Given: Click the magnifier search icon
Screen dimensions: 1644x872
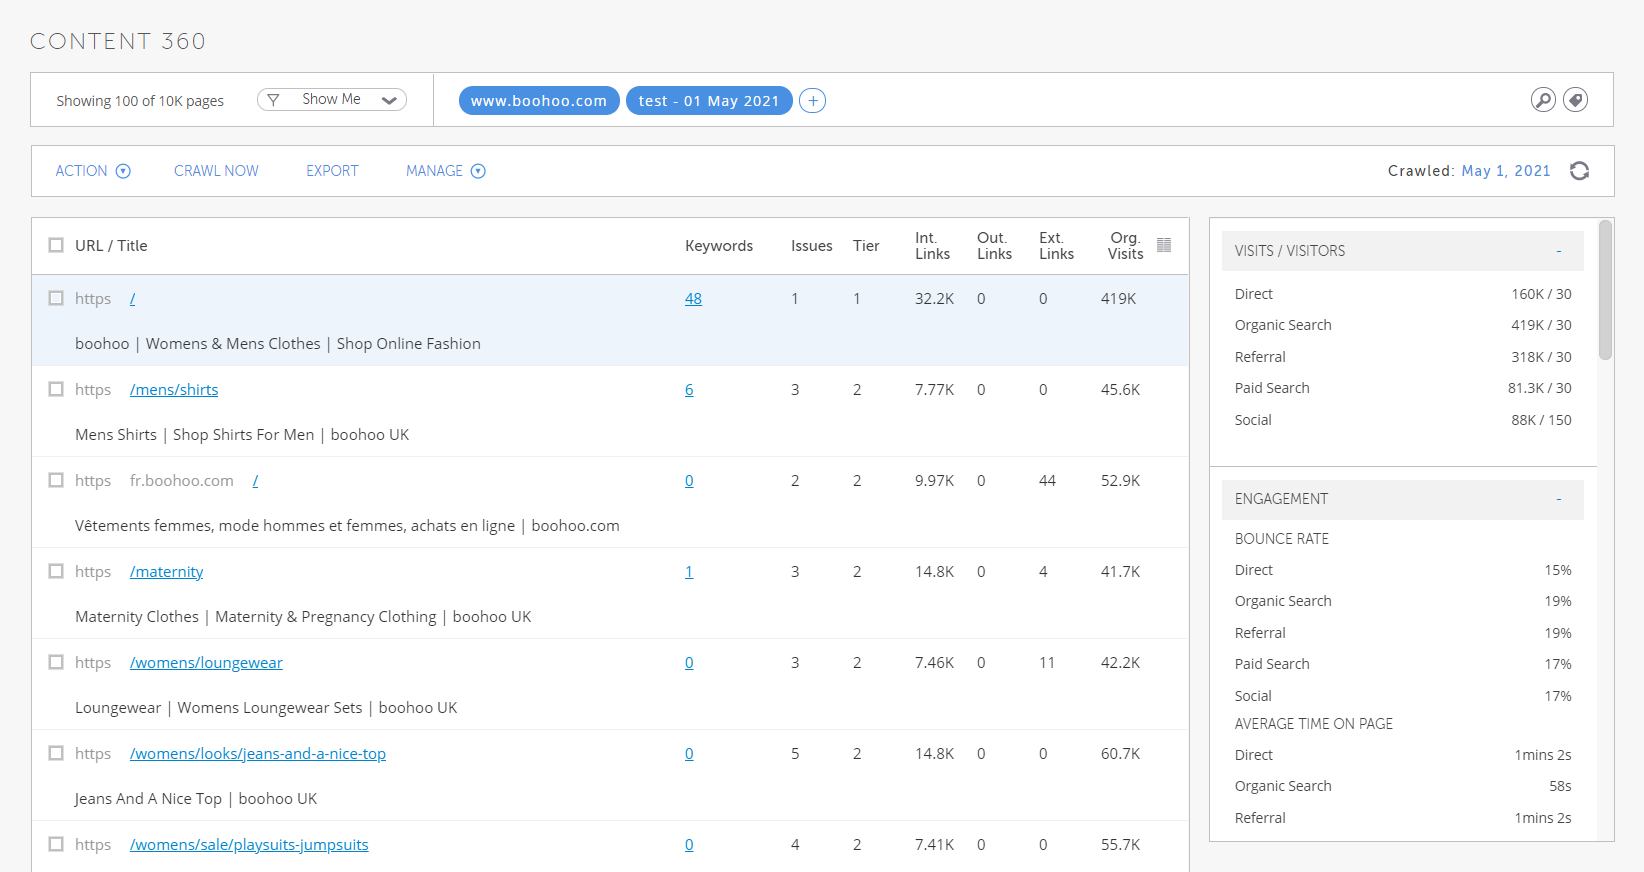Looking at the screenshot, I should click(x=1543, y=100).
